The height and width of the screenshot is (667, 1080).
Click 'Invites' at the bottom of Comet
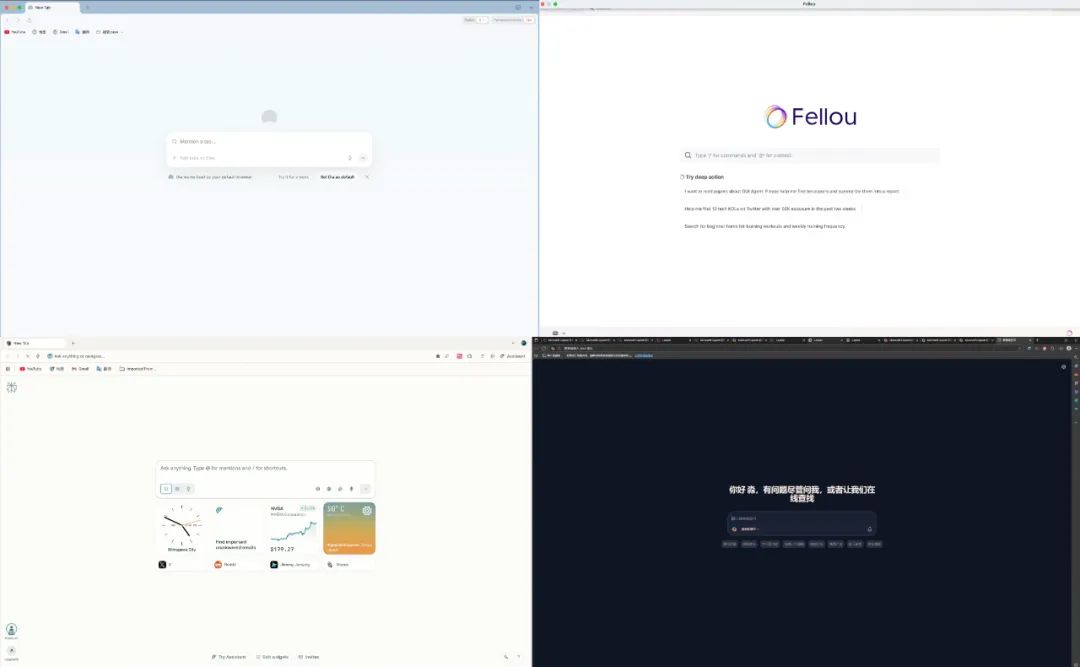(x=309, y=657)
